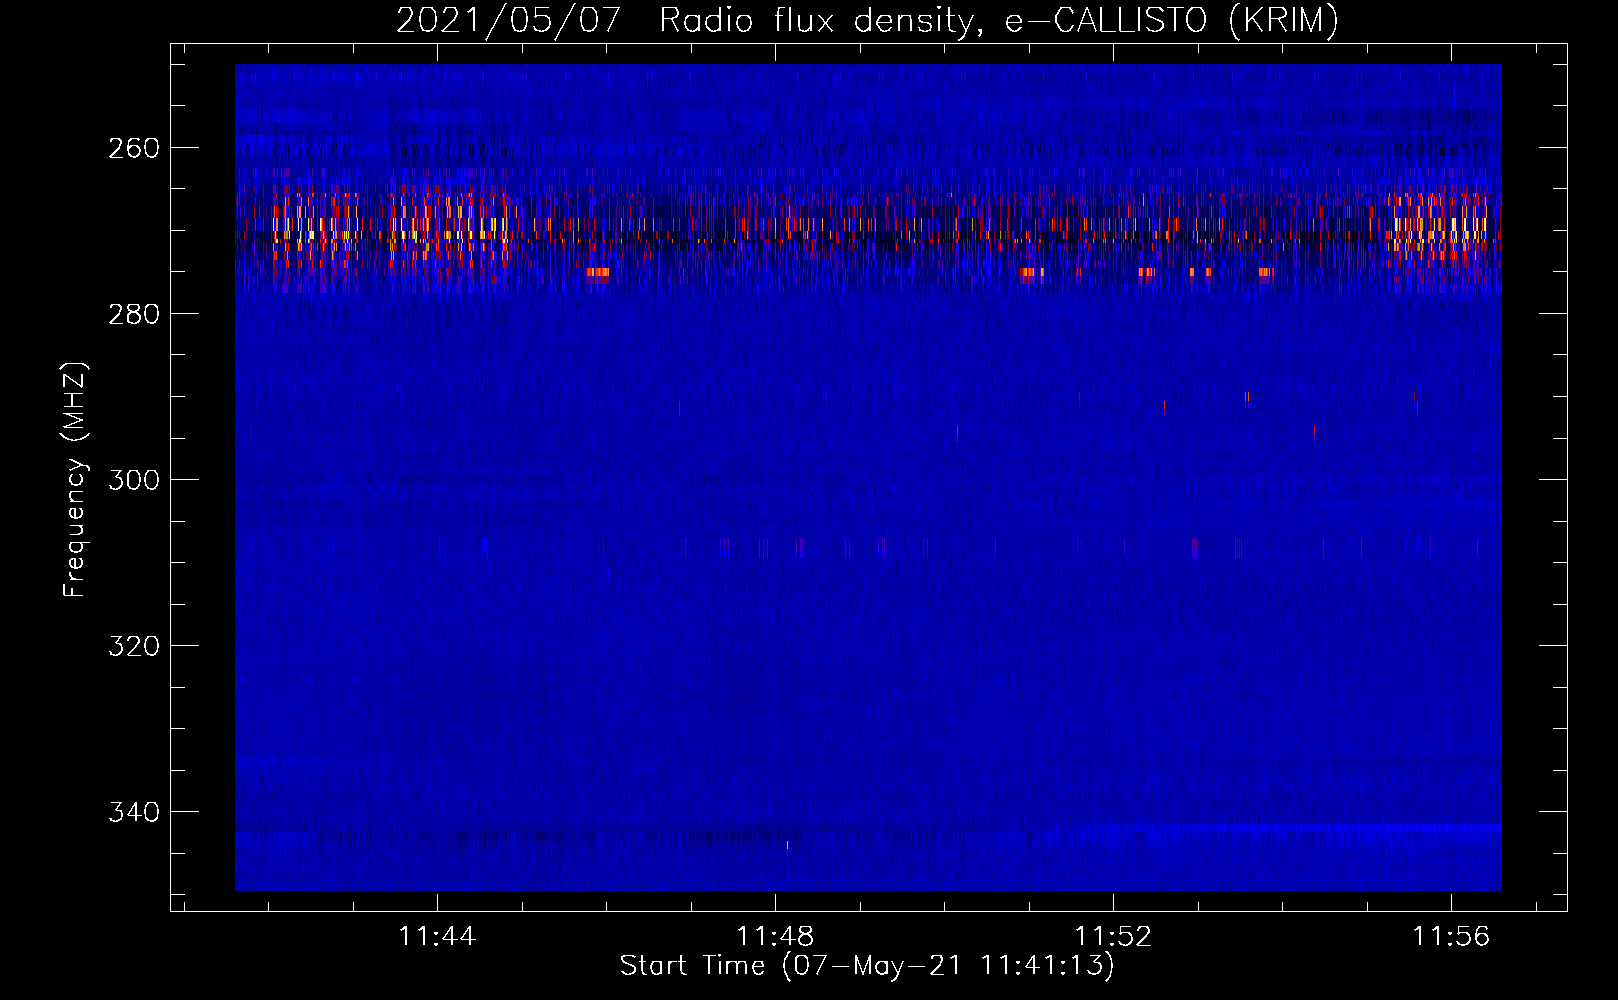Click the 11:44 time tick label

pos(437,937)
